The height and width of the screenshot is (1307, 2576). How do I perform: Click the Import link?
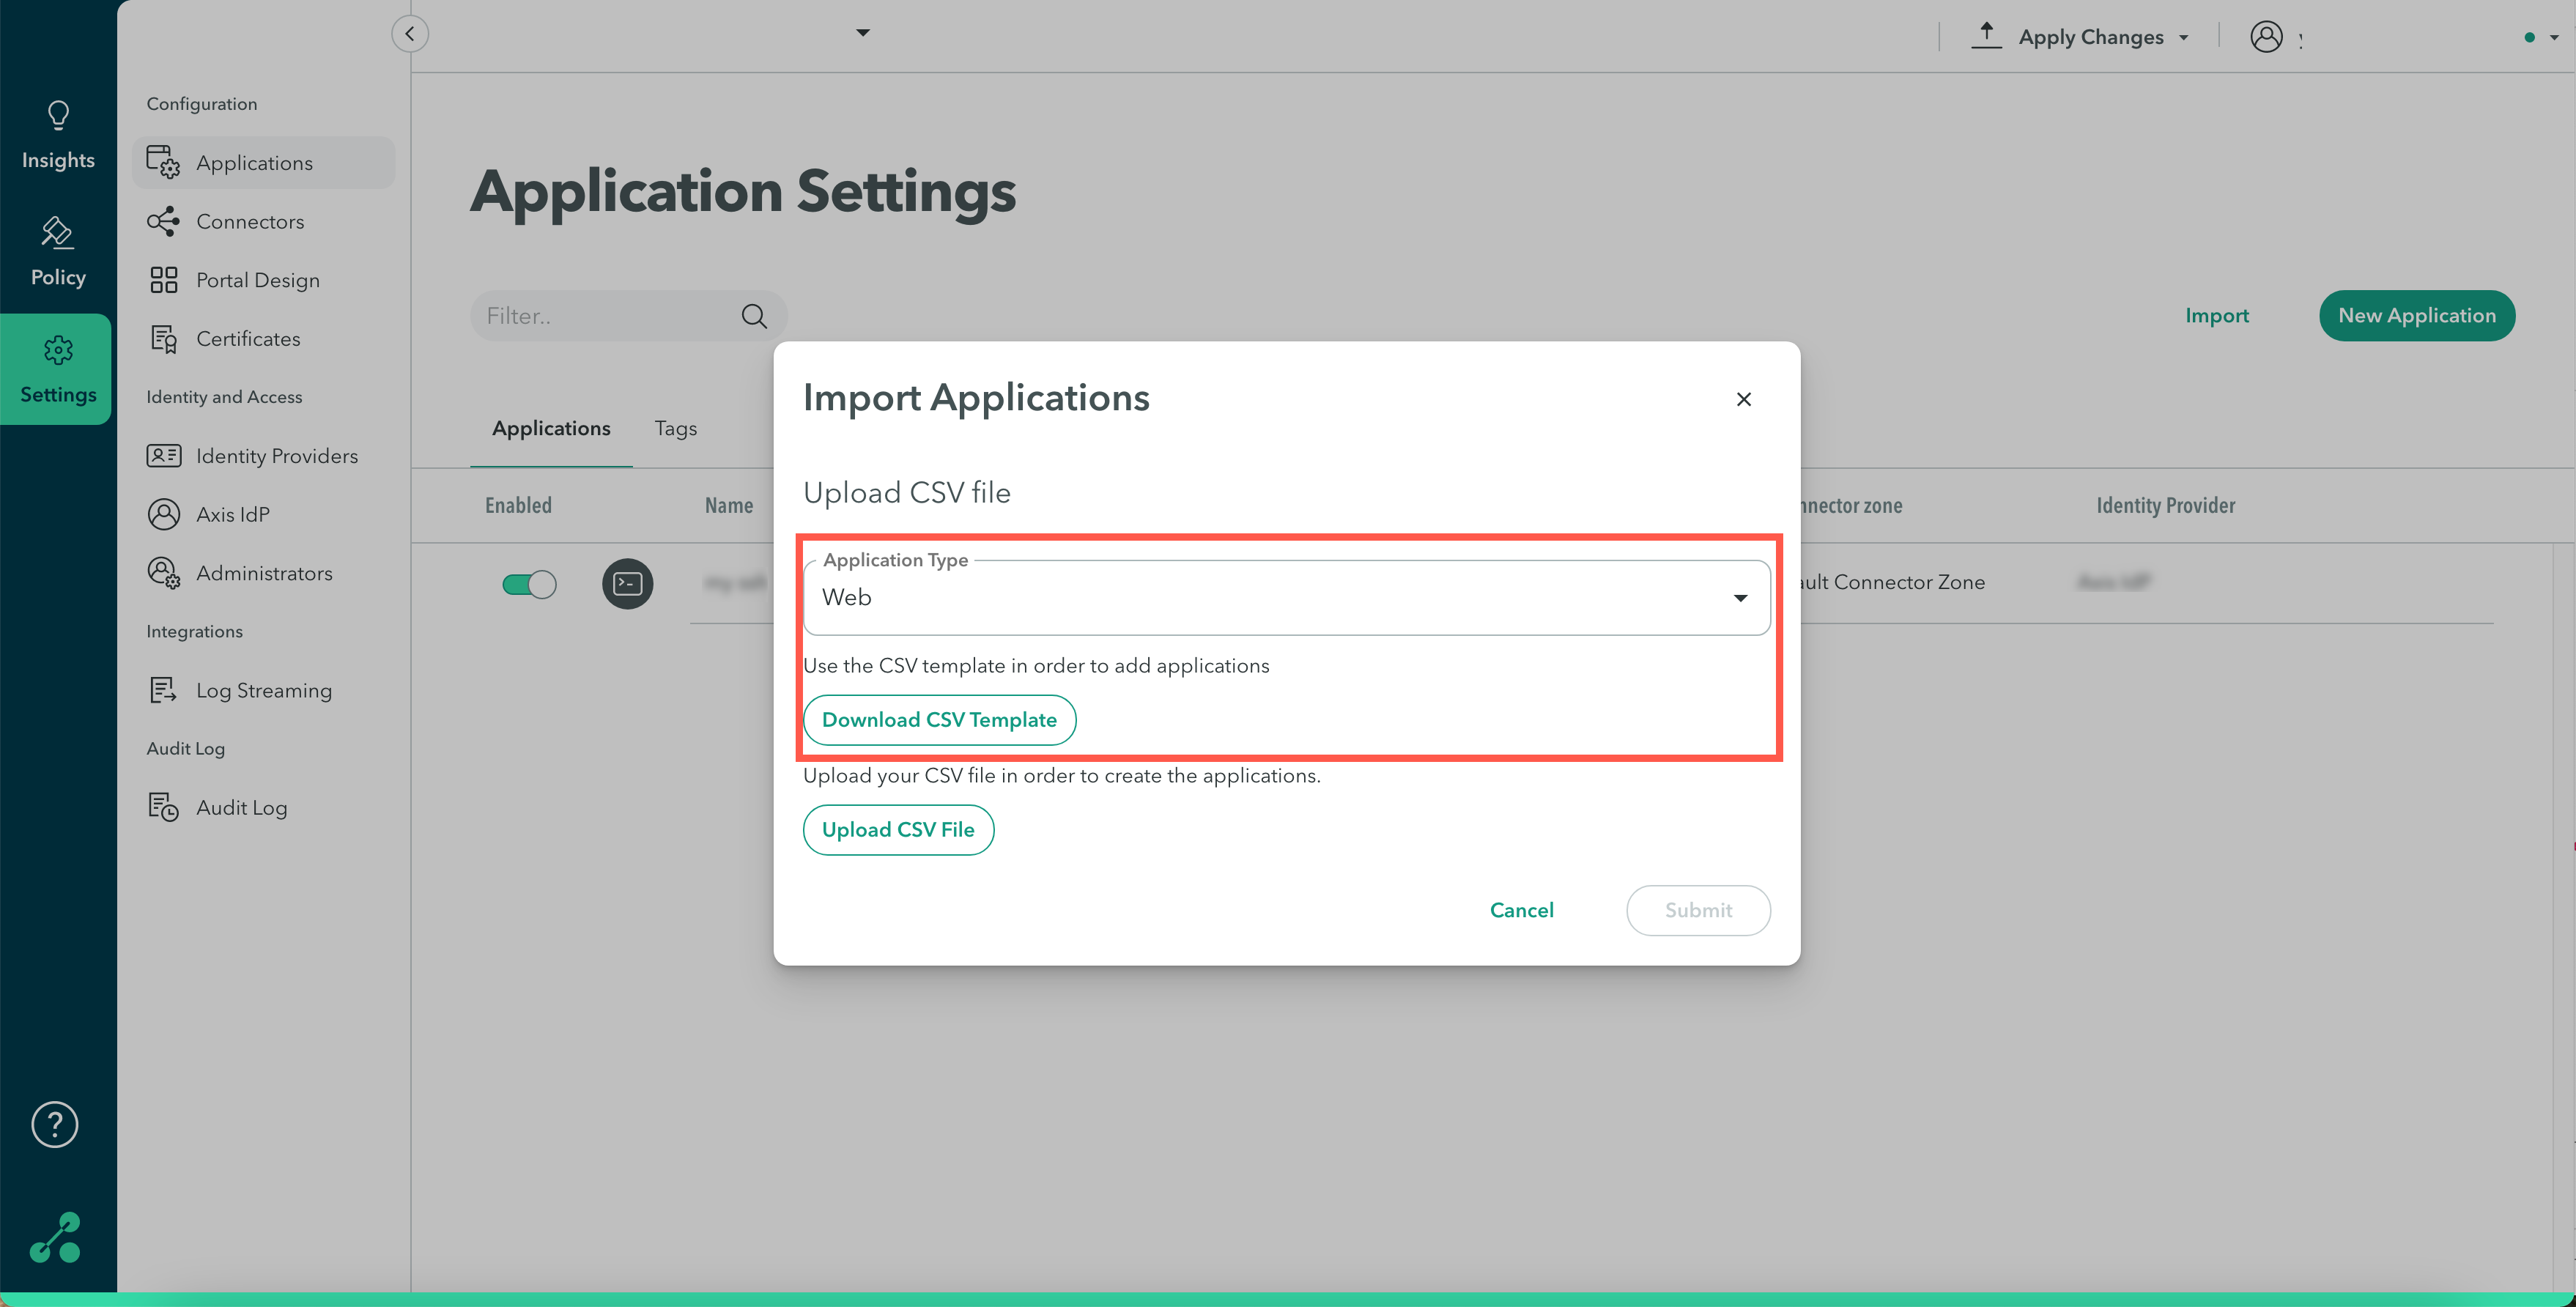click(2216, 316)
